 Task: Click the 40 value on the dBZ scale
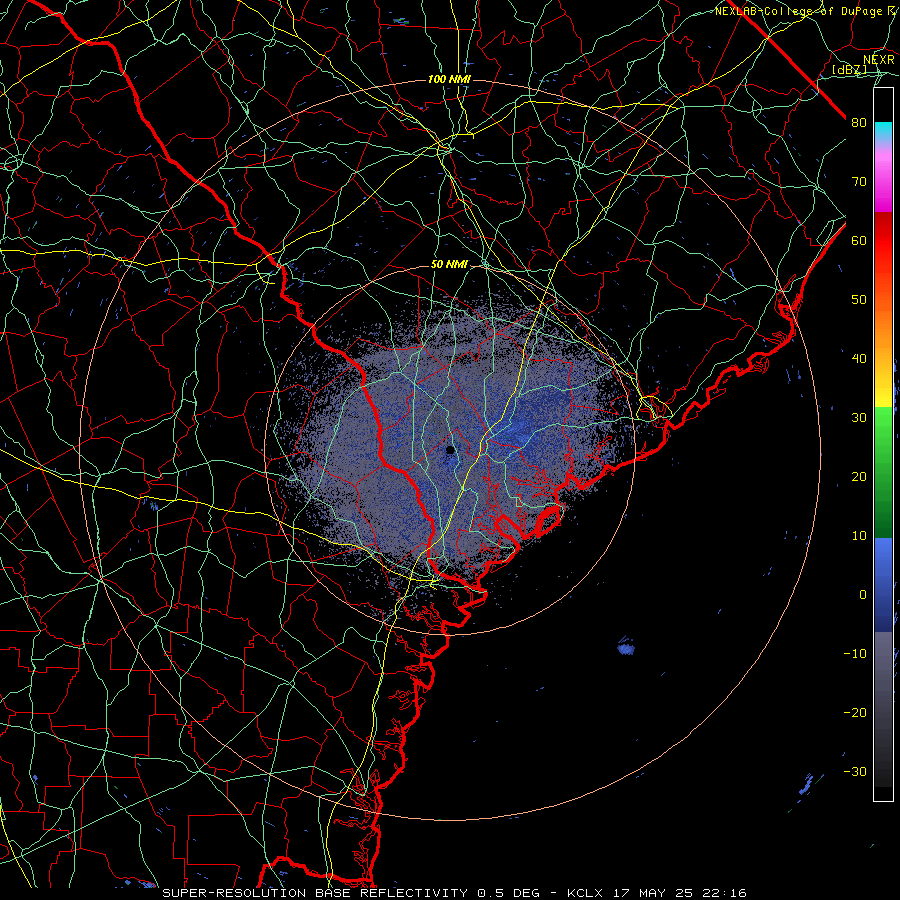tap(859, 359)
